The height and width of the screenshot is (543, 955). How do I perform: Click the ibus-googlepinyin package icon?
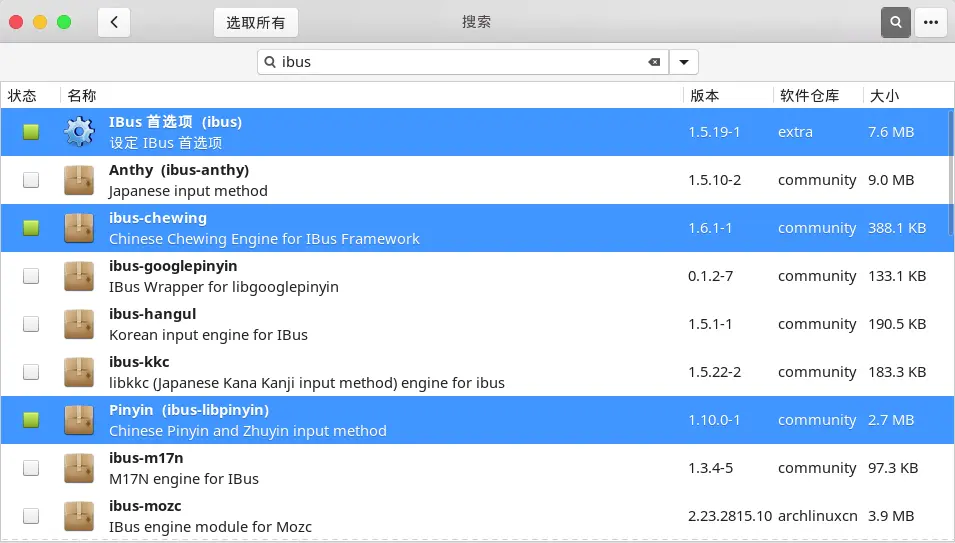click(x=79, y=276)
